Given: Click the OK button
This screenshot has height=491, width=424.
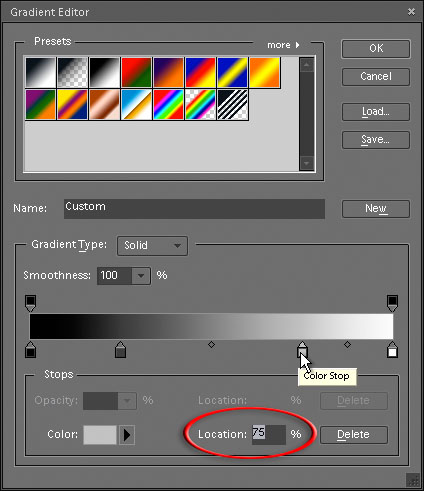Looking at the screenshot, I should pyautogui.click(x=376, y=49).
